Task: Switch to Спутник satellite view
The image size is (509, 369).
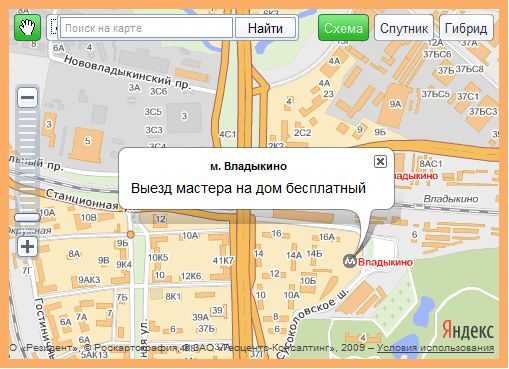Action: (x=404, y=28)
